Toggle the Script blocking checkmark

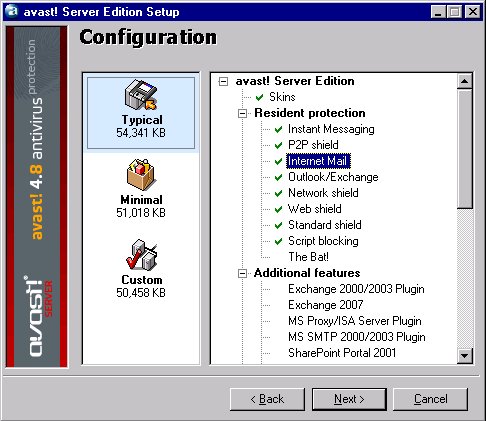278,241
